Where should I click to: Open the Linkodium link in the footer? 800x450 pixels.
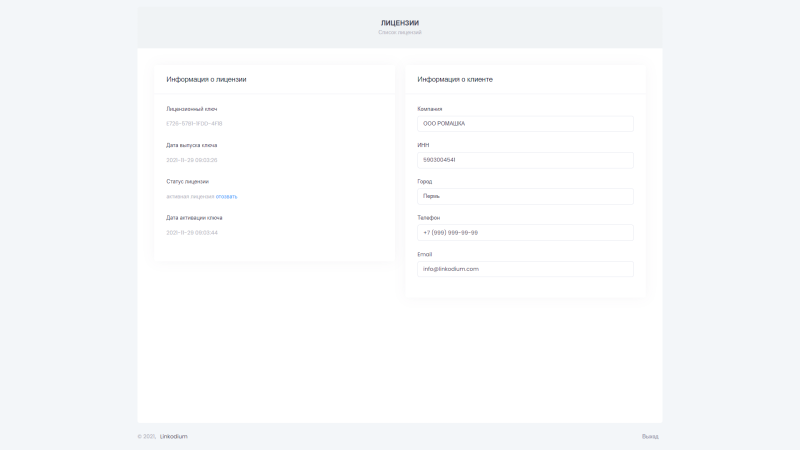click(173, 436)
